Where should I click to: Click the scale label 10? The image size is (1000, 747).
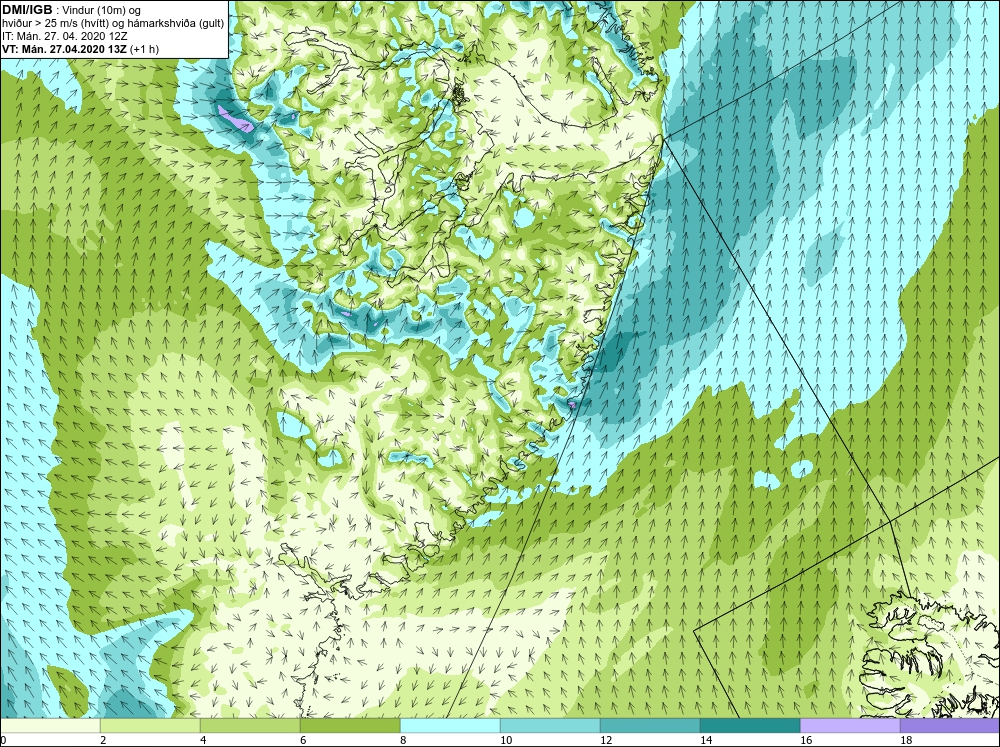(506, 740)
